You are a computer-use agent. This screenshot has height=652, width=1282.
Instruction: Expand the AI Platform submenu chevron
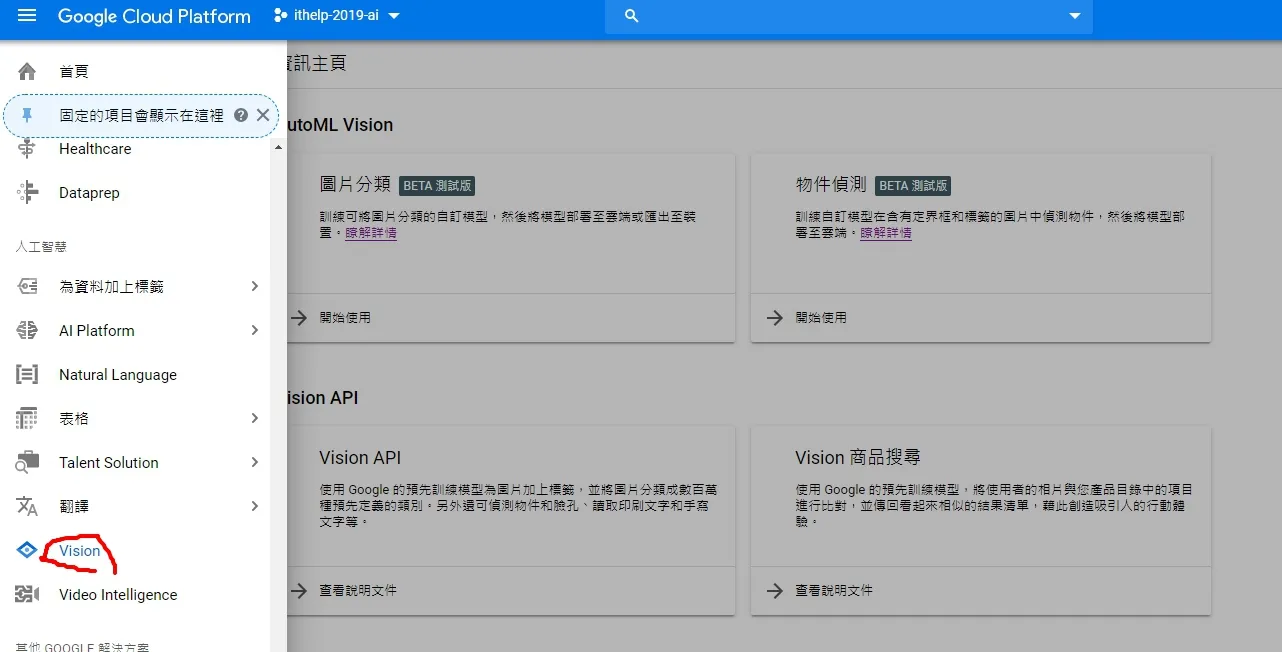[x=254, y=330]
